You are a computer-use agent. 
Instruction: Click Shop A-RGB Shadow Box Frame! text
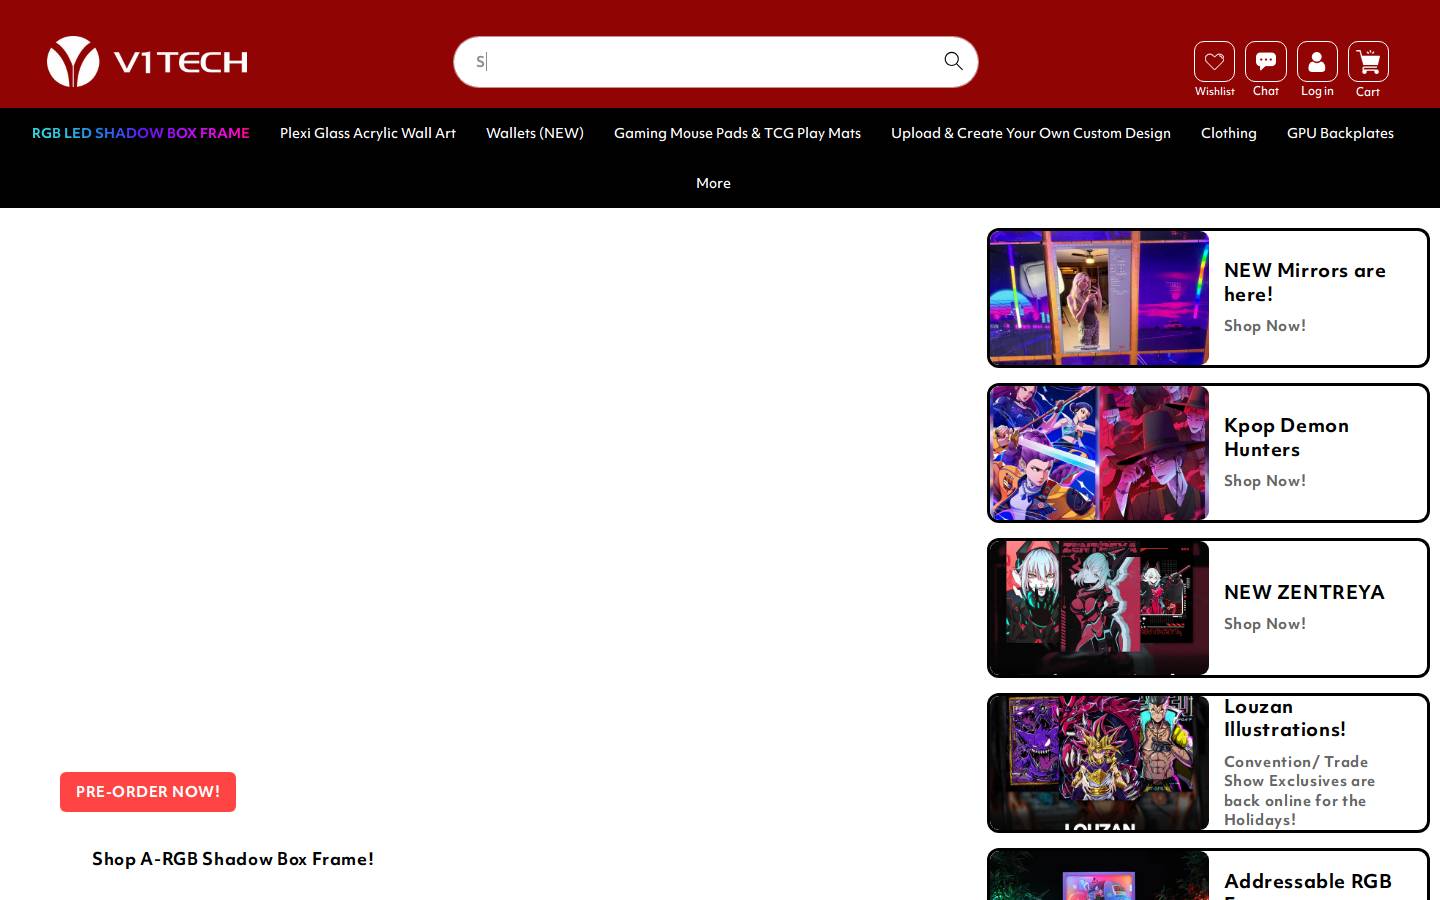[233, 859]
